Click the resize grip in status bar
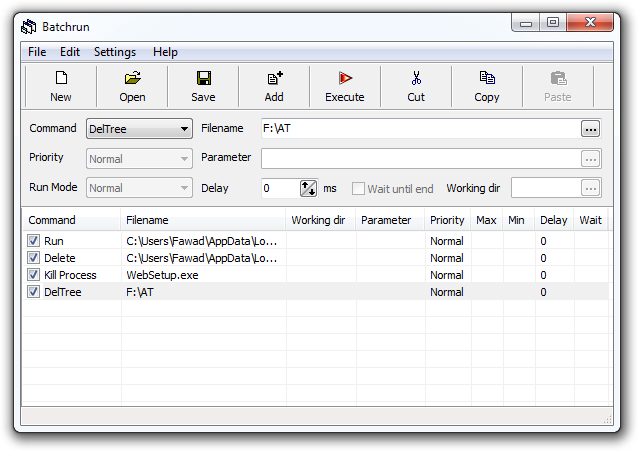This screenshot has width=639, height=452. coord(608,419)
